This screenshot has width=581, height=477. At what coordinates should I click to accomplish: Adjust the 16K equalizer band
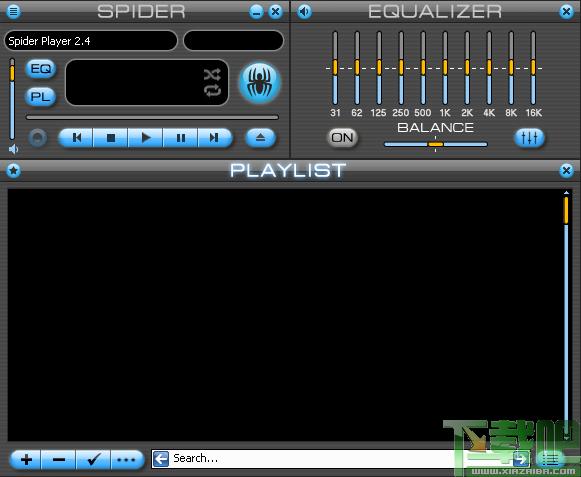point(533,68)
